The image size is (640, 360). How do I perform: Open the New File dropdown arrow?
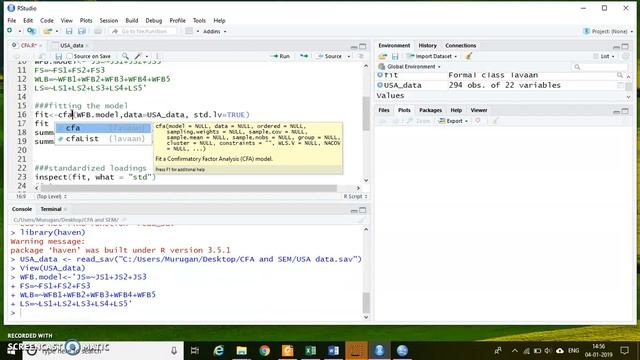tap(19, 31)
